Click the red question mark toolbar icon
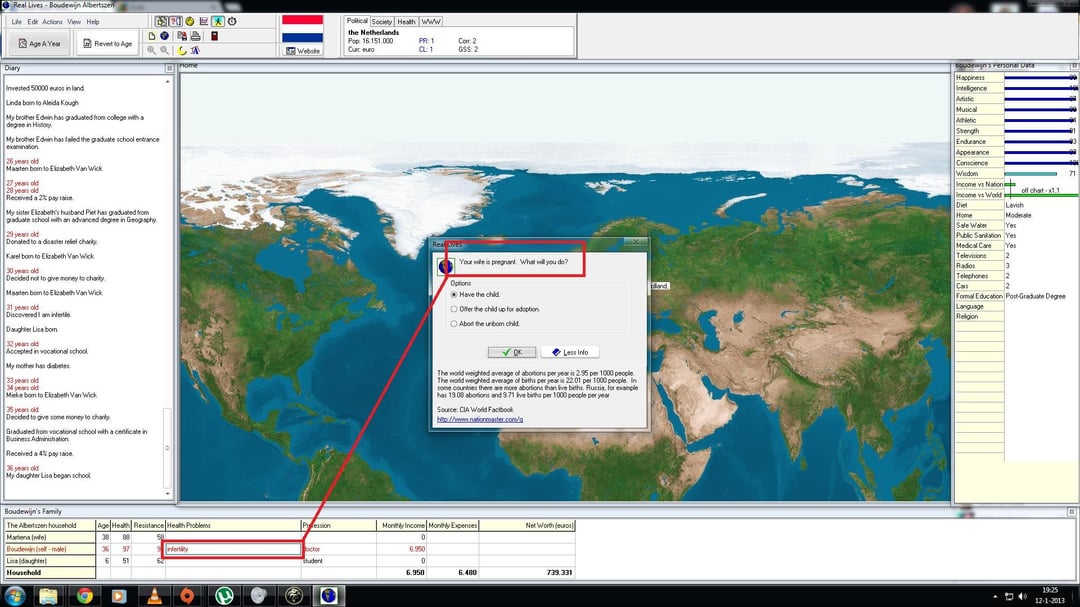 (175, 21)
